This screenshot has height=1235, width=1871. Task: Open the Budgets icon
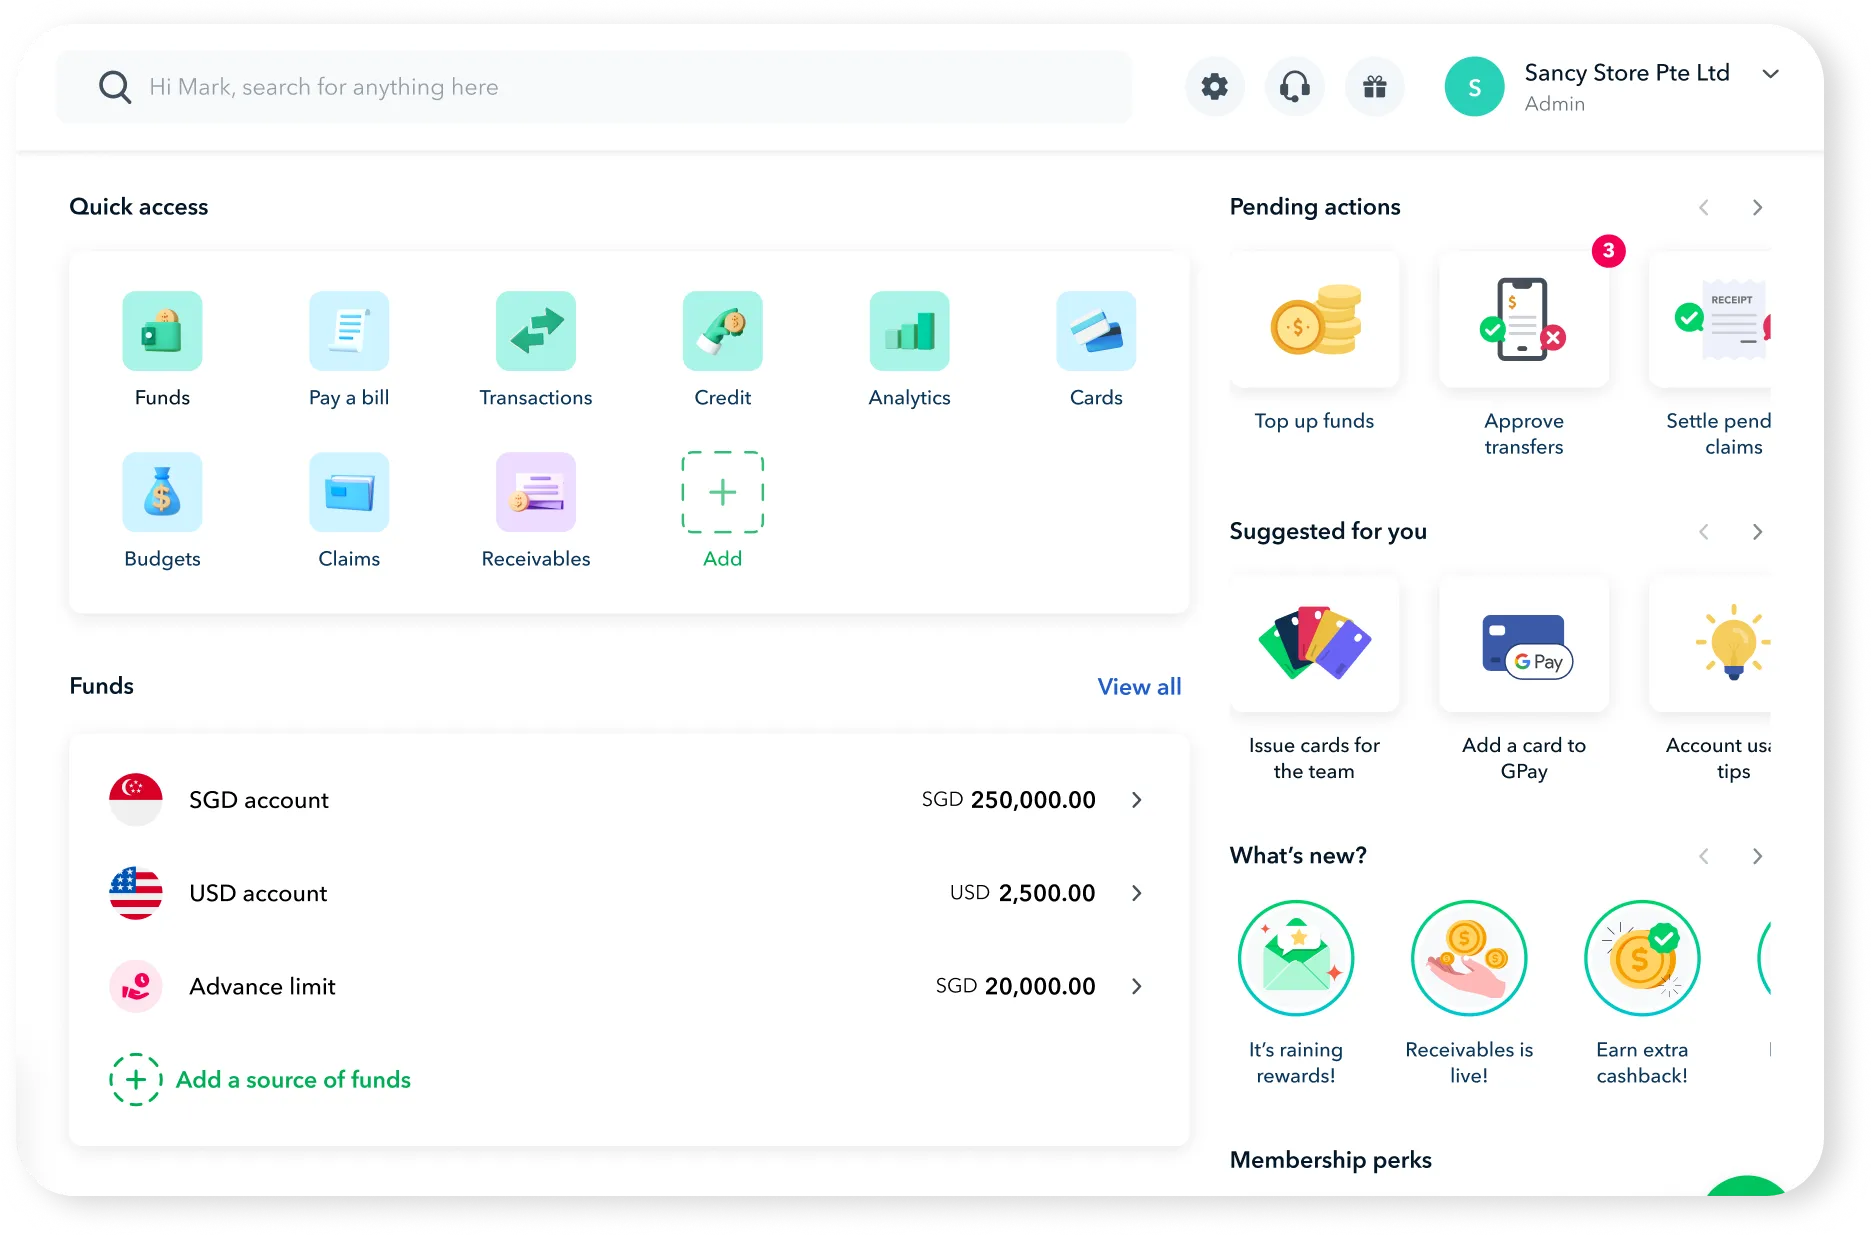point(162,492)
